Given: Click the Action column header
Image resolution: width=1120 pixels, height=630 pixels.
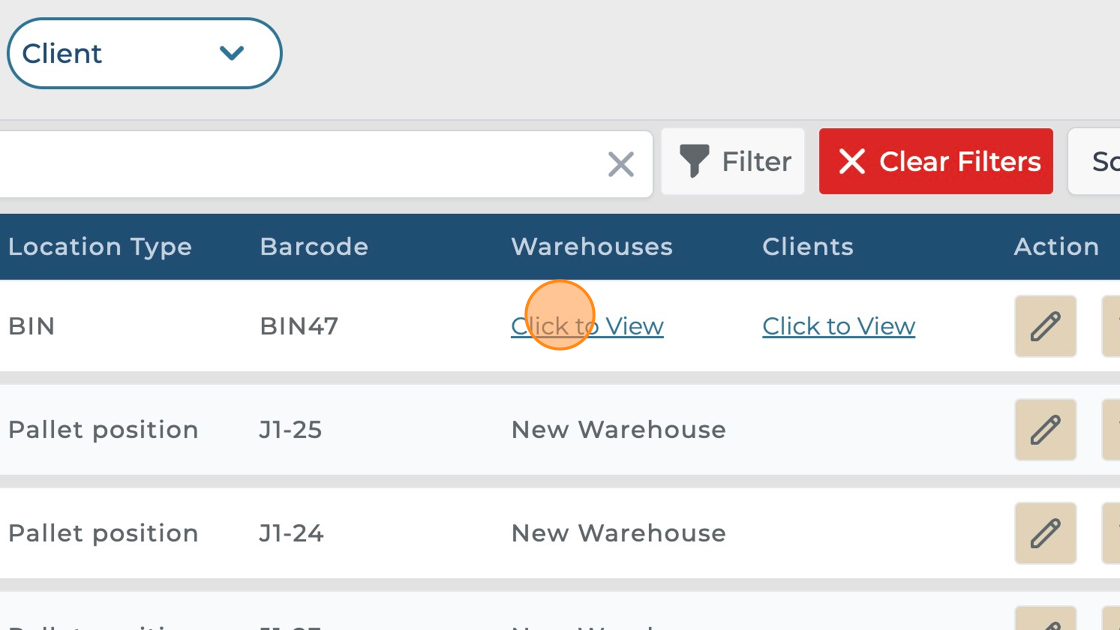Looking at the screenshot, I should pyautogui.click(x=1056, y=247).
